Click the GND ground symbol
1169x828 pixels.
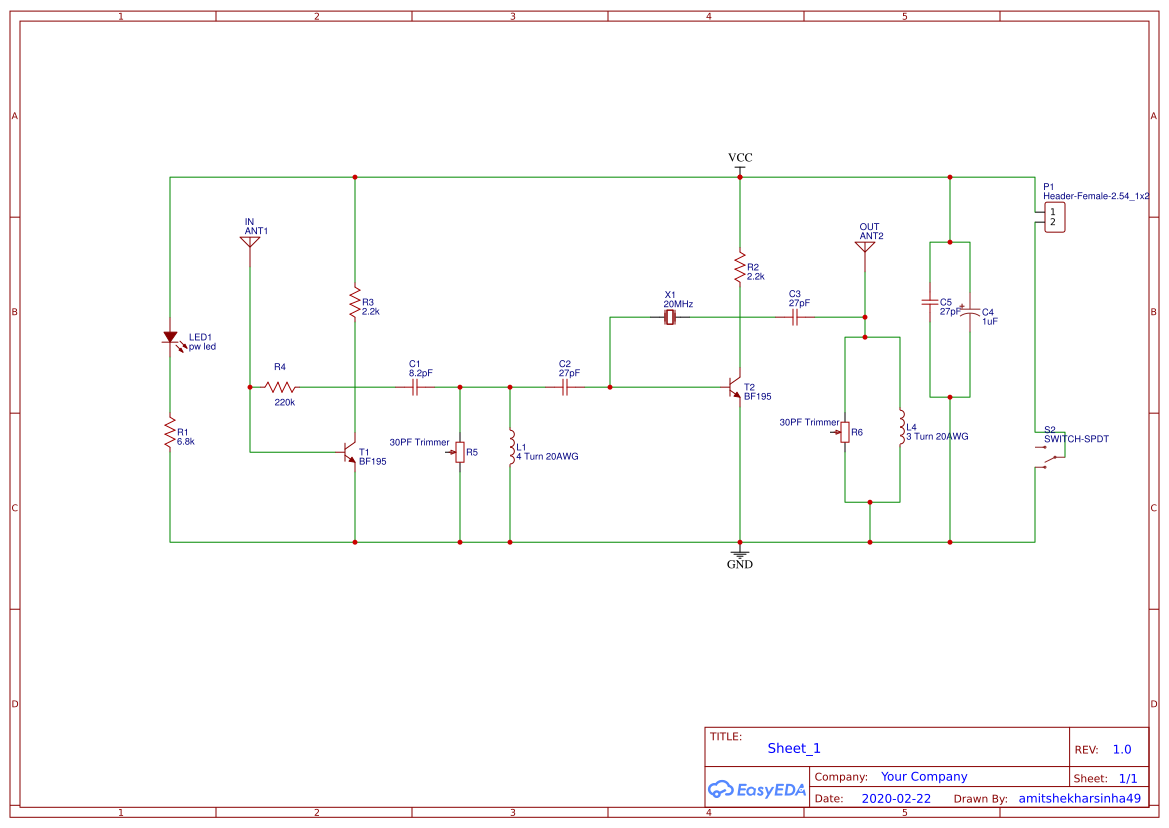(x=739, y=553)
